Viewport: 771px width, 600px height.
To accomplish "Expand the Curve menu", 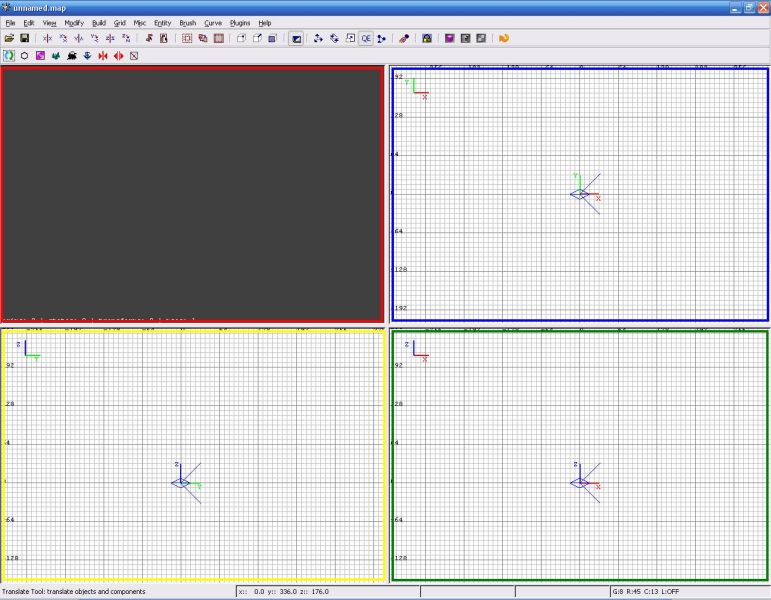I will click(213, 22).
